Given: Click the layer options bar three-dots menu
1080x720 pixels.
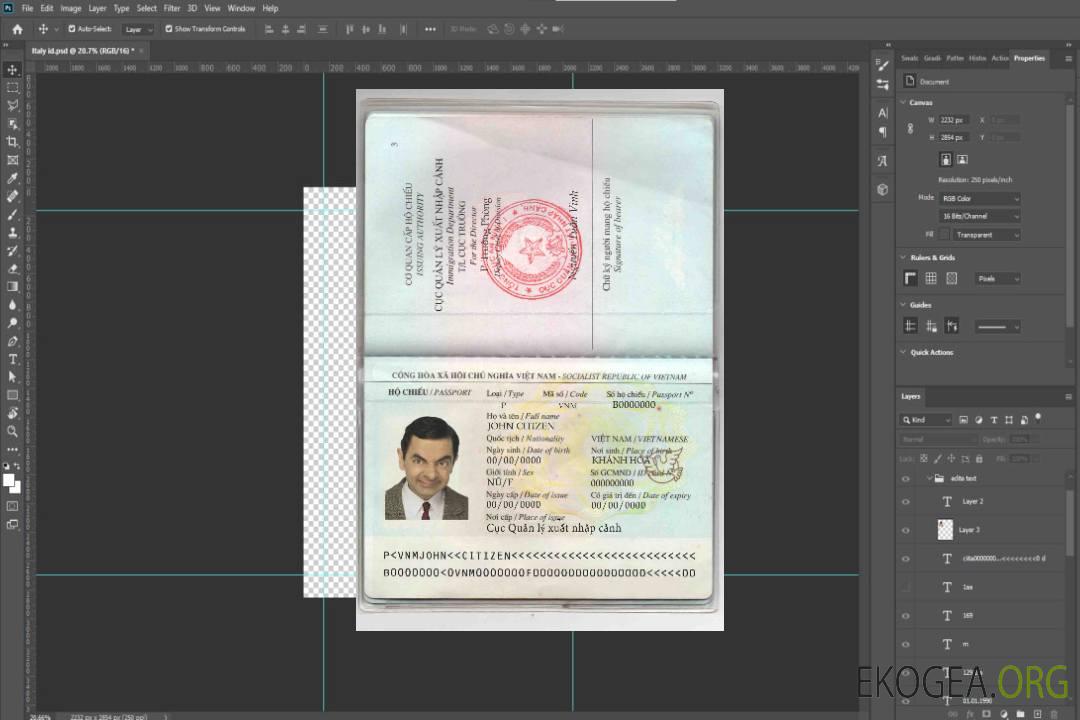Looking at the screenshot, I should [x=430, y=29].
